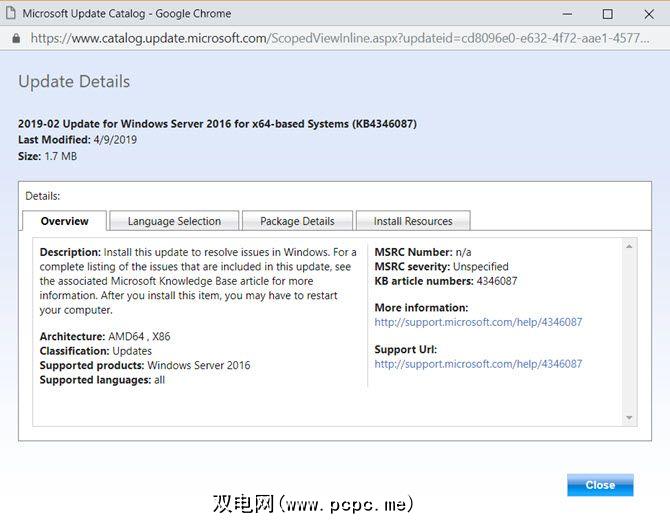Click the MSRC Number n/a line
Screen dimensions: 670x527
(x=423, y=252)
